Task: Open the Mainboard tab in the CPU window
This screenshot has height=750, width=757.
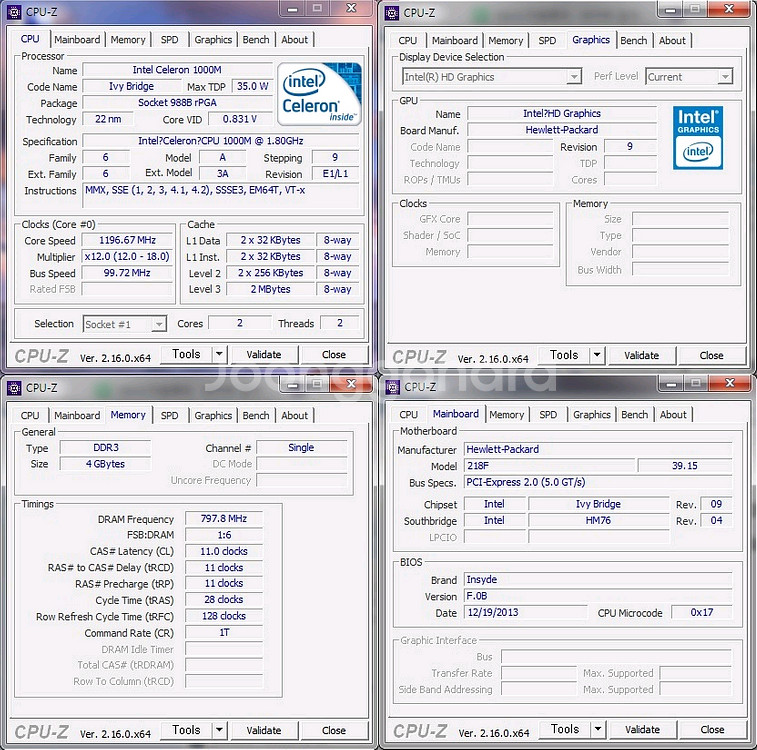Action: (77, 40)
